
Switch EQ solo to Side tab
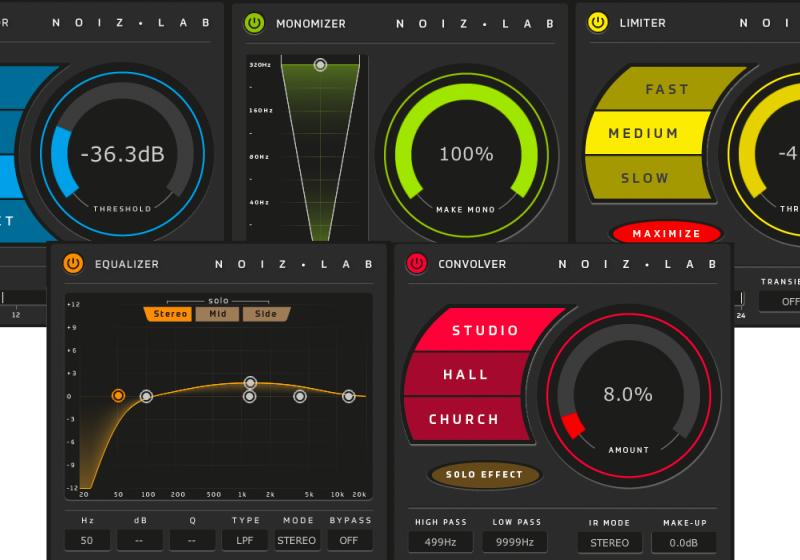point(266,314)
